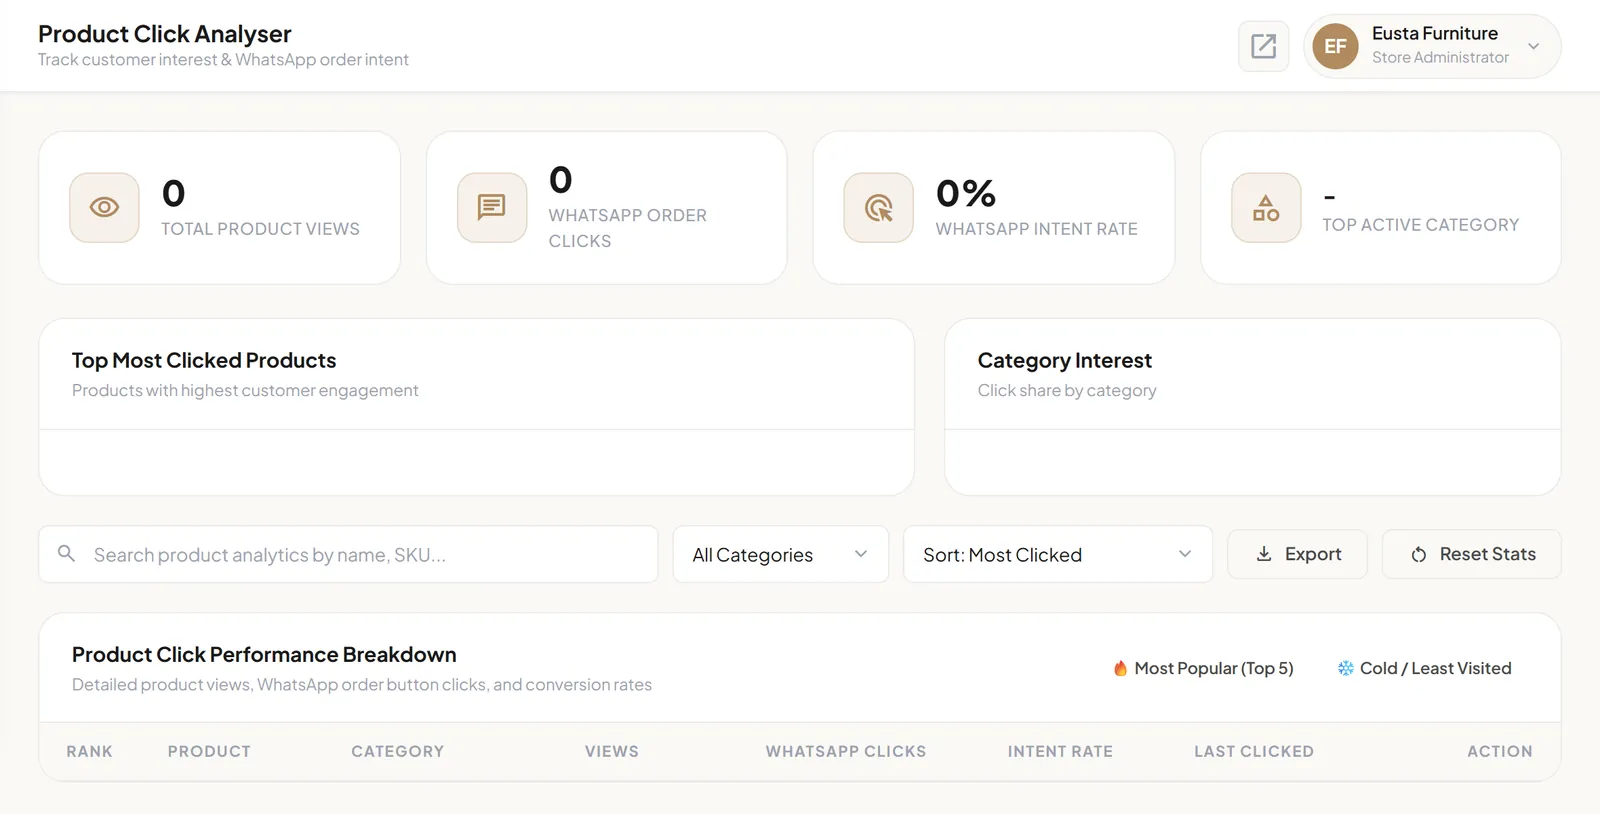Click the Cold / Least Visited legend label

(1435, 668)
